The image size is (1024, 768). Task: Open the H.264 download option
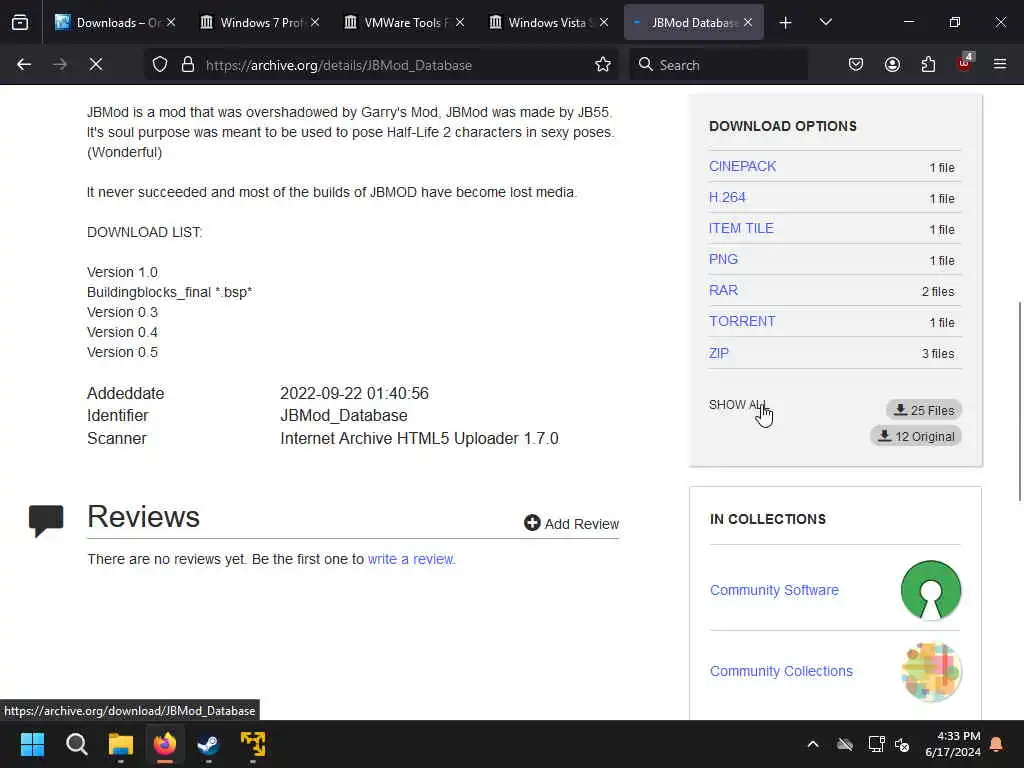(x=727, y=197)
